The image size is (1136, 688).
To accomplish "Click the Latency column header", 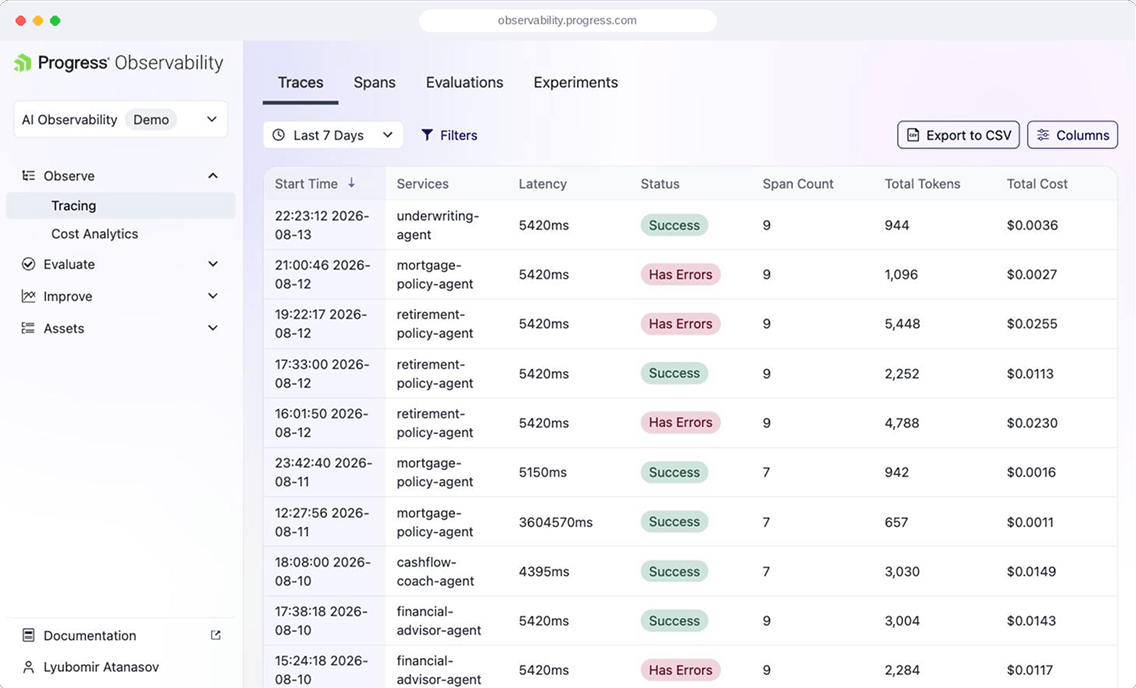I will 543,184.
